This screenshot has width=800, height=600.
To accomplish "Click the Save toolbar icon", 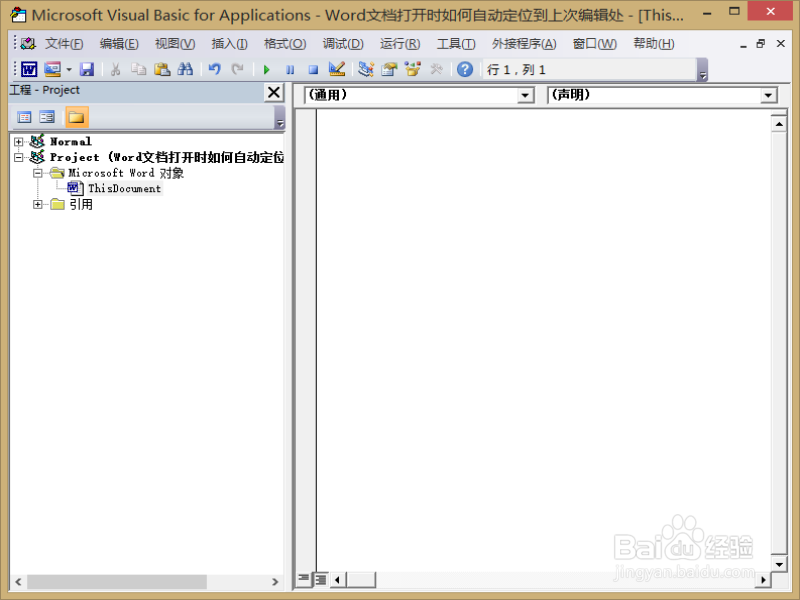I will click(87, 69).
